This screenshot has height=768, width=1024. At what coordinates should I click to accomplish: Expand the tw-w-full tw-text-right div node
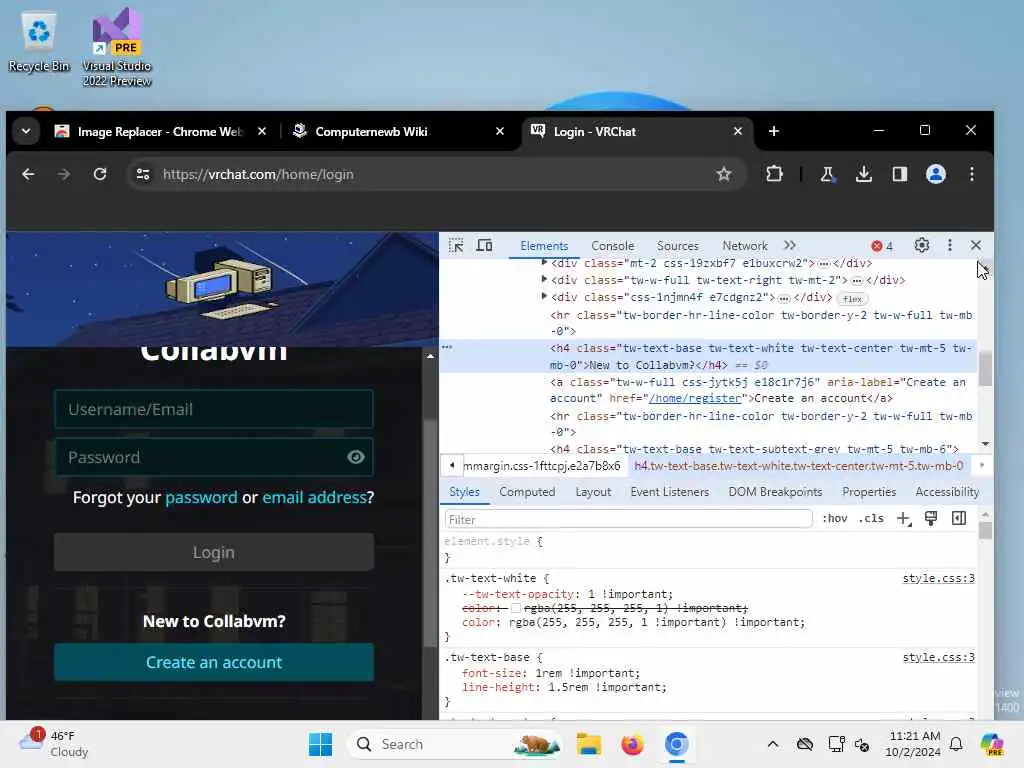(x=544, y=280)
